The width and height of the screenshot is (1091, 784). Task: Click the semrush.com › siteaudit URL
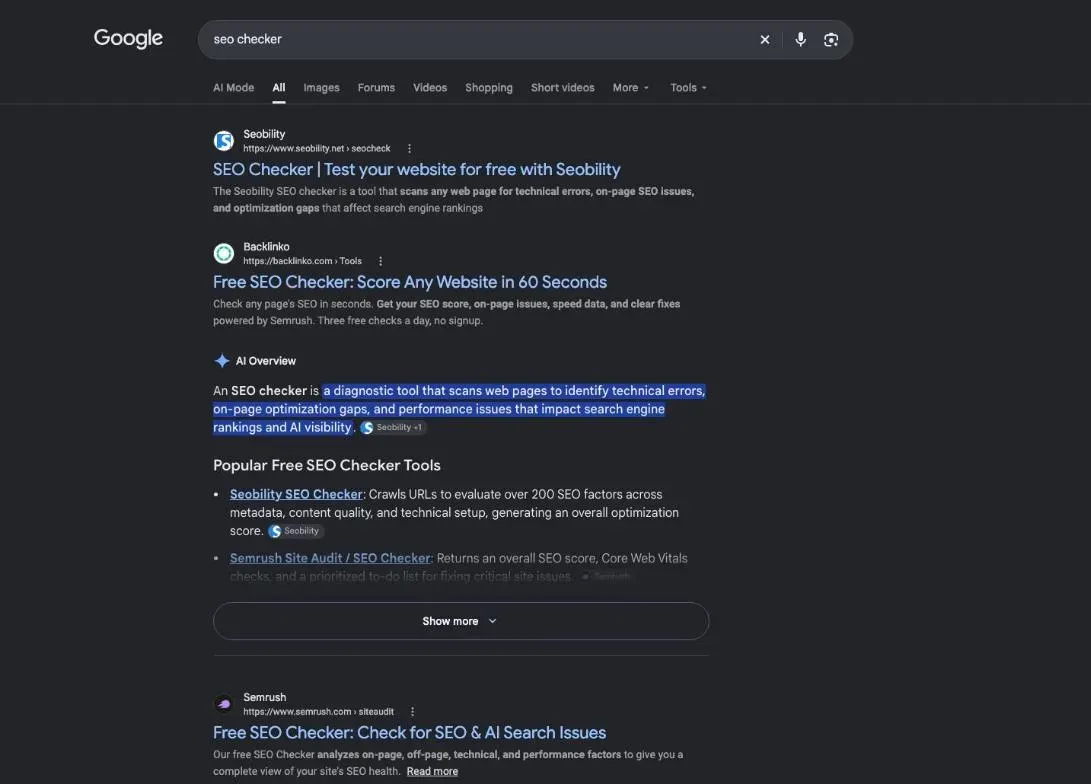coord(318,712)
